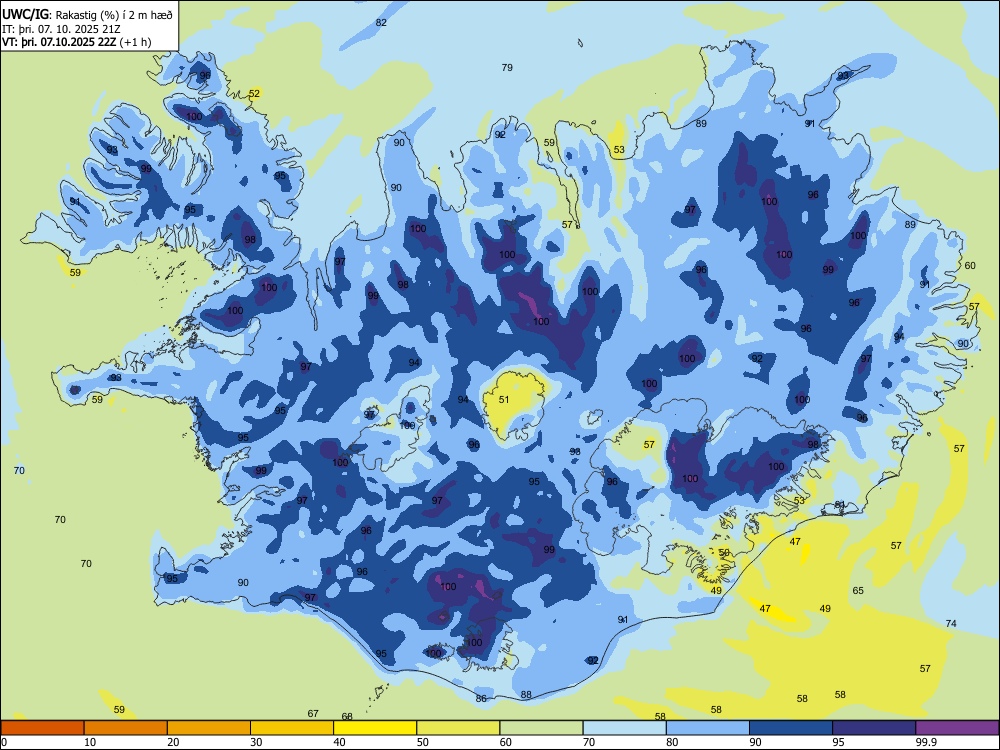This screenshot has width=1000, height=750.
Task: Pick the pale green 60–70 legend swatch
Action: [x=541, y=728]
